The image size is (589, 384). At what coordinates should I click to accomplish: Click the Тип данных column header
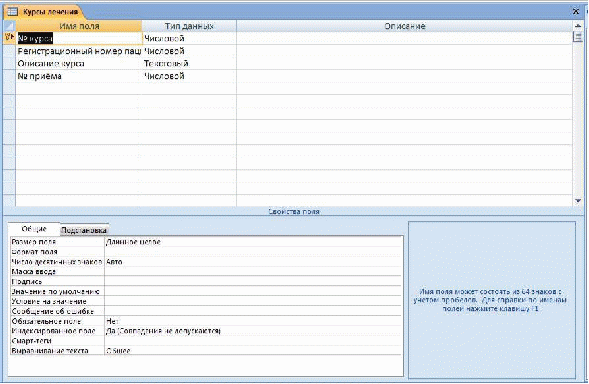(x=189, y=26)
